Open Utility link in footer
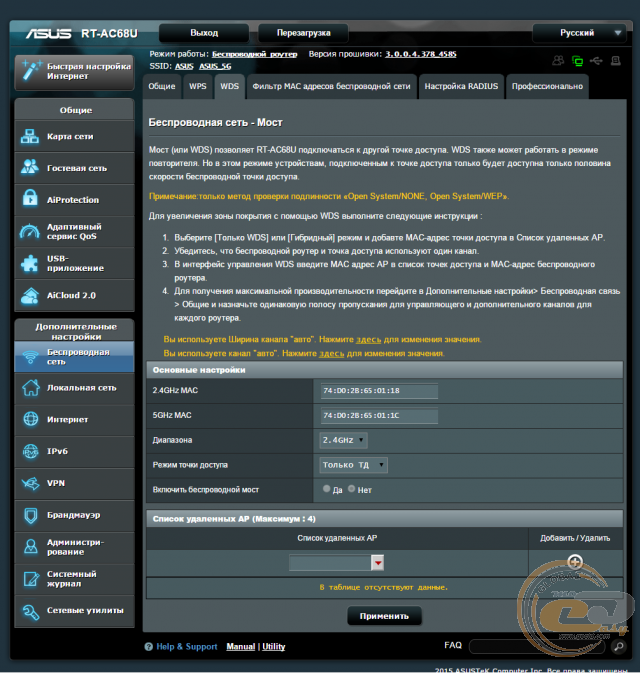 pos(273,646)
